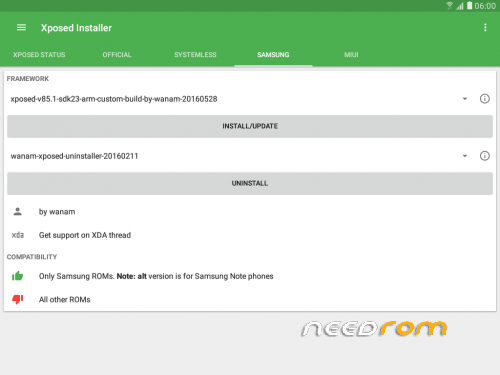The image size is (500, 375).
Task: Tap the COMPATIBILITY section header
Action: pos(32,257)
